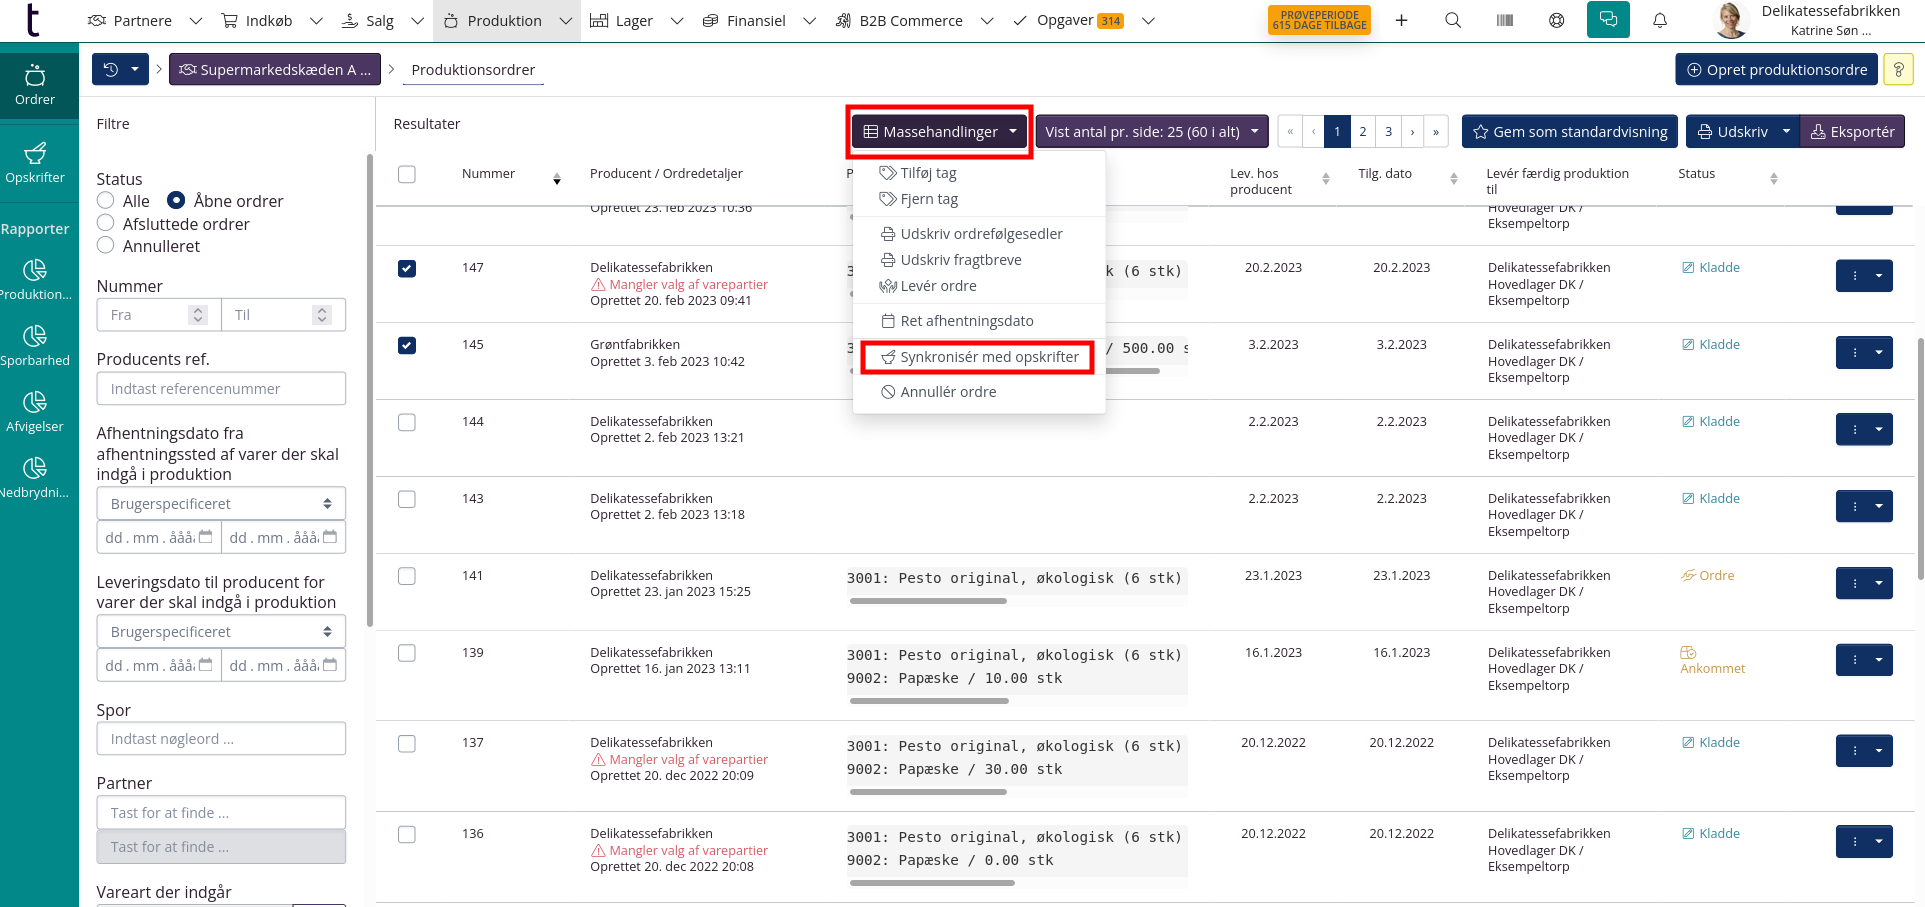Select Annullér ordre from the menu
The image size is (1925, 907).
947,392
